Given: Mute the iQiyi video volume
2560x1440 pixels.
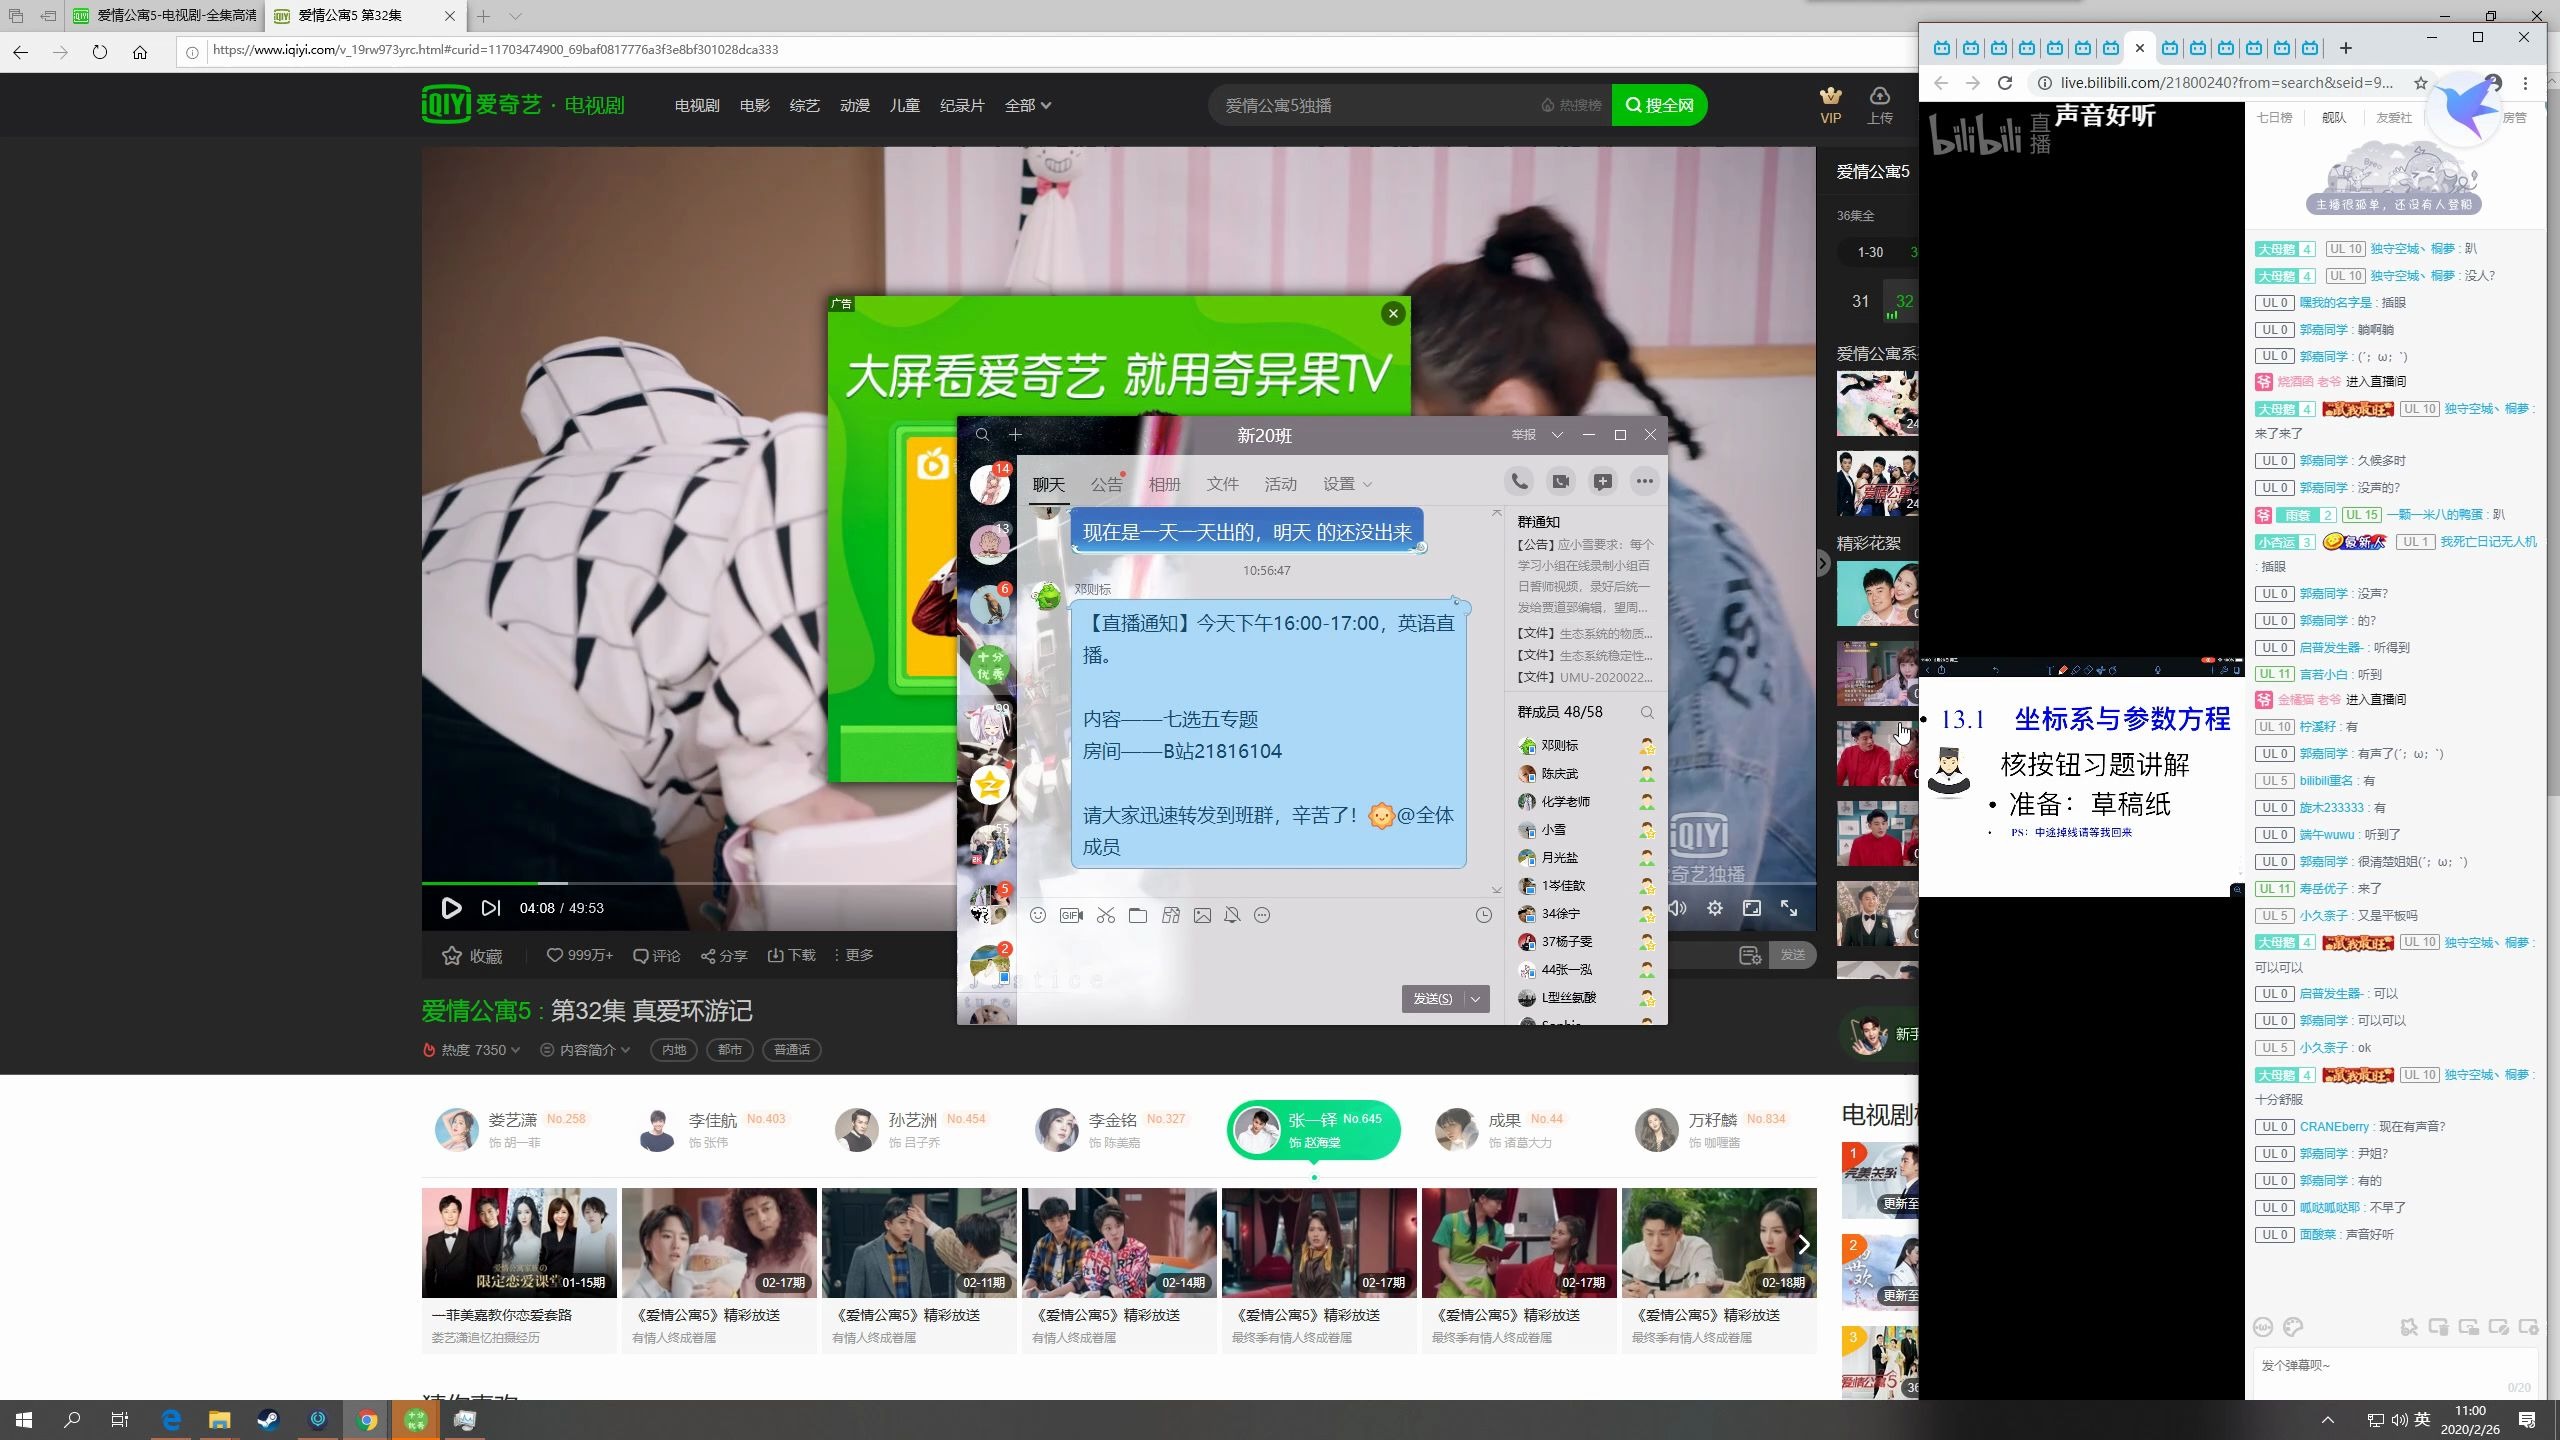Looking at the screenshot, I should pos(1678,908).
